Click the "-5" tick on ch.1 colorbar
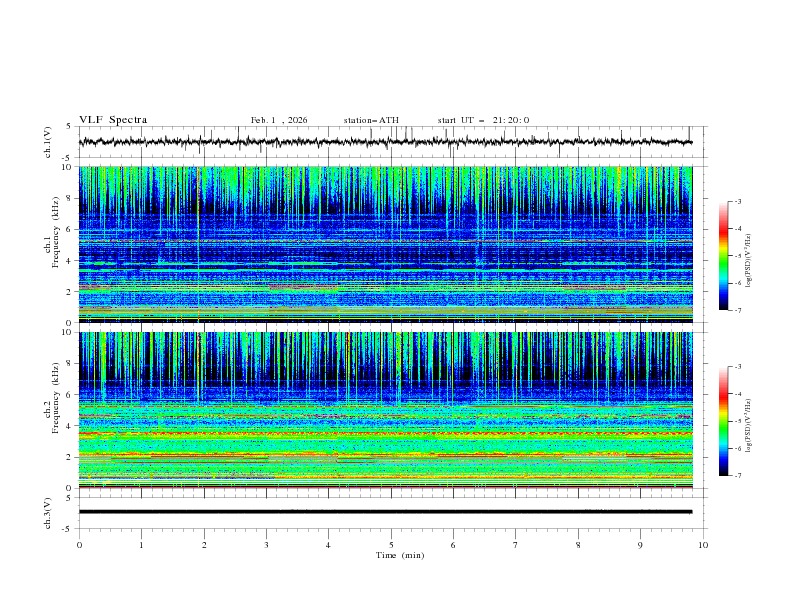This screenshot has height=612, width=792. tap(738, 256)
